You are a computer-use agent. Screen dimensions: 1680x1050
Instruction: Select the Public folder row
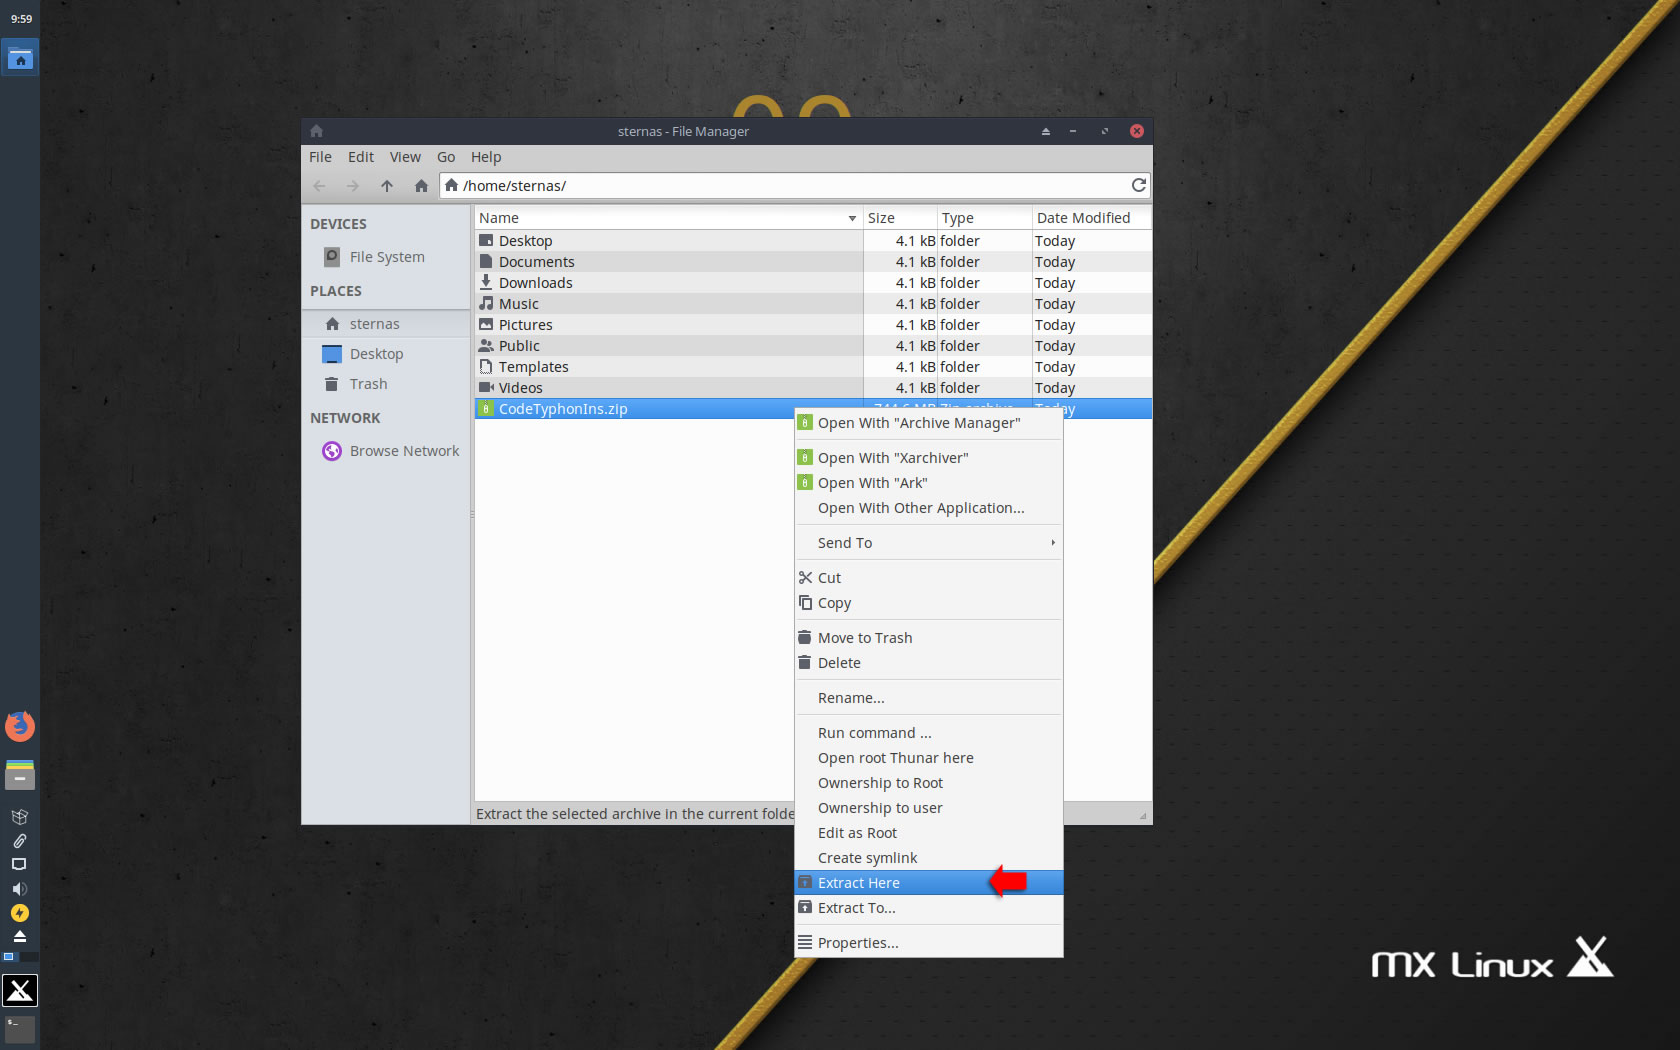coord(813,346)
